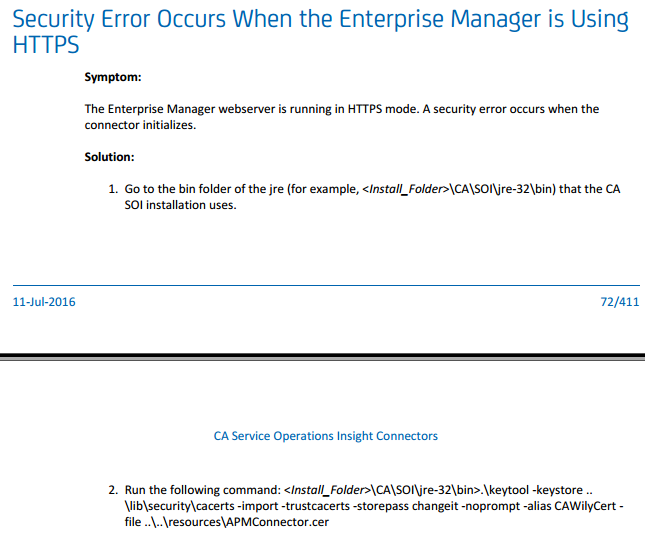
Task: Click the 72/411 page number
Action: pos(619,302)
